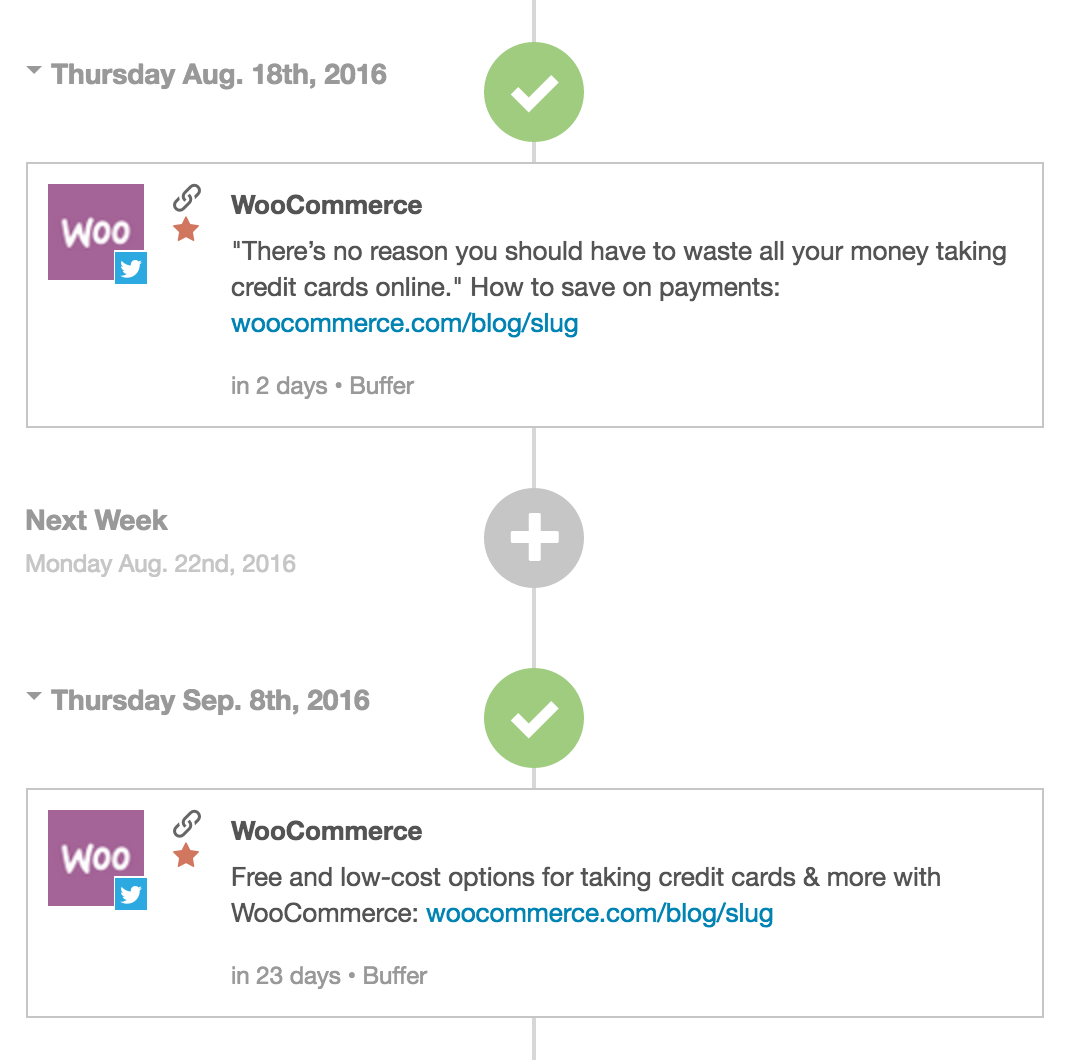Select the Next Week heading
The image size is (1076, 1060).
coord(96,520)
